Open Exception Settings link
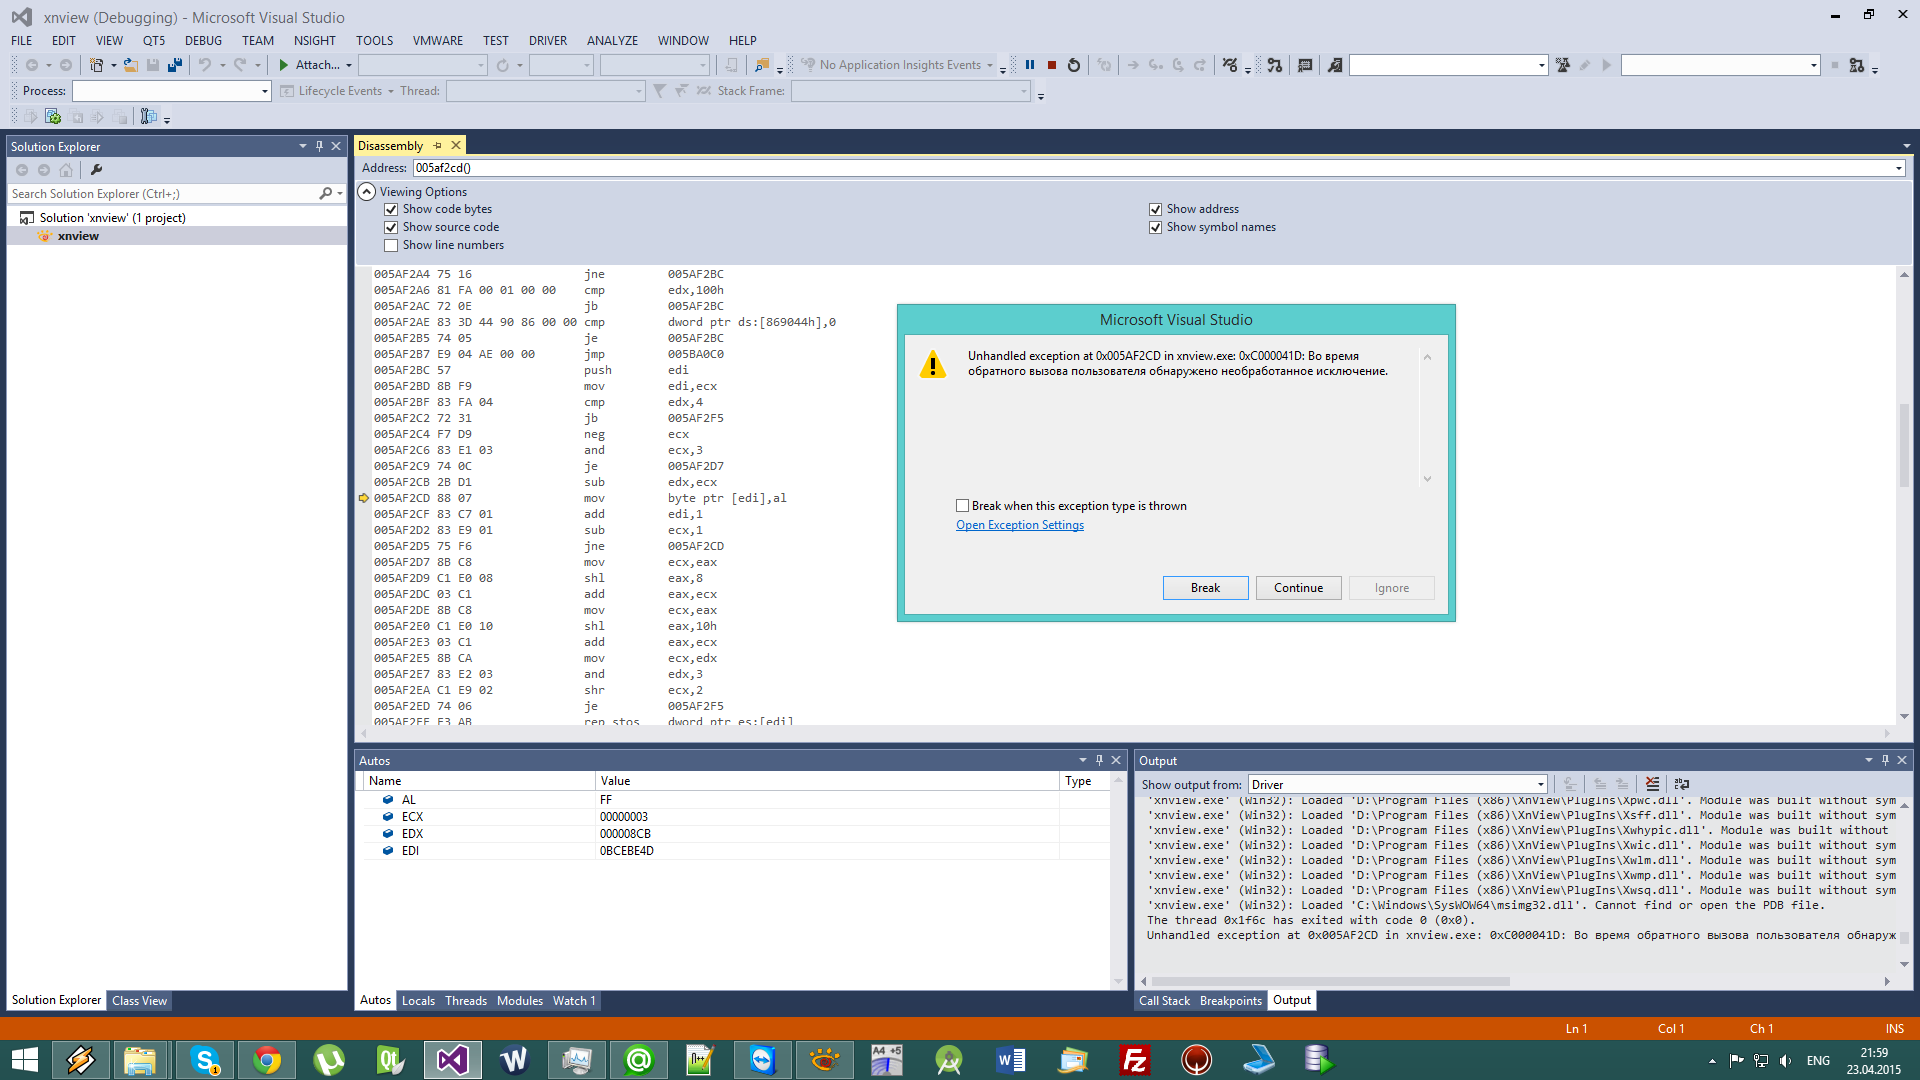 1019,526
